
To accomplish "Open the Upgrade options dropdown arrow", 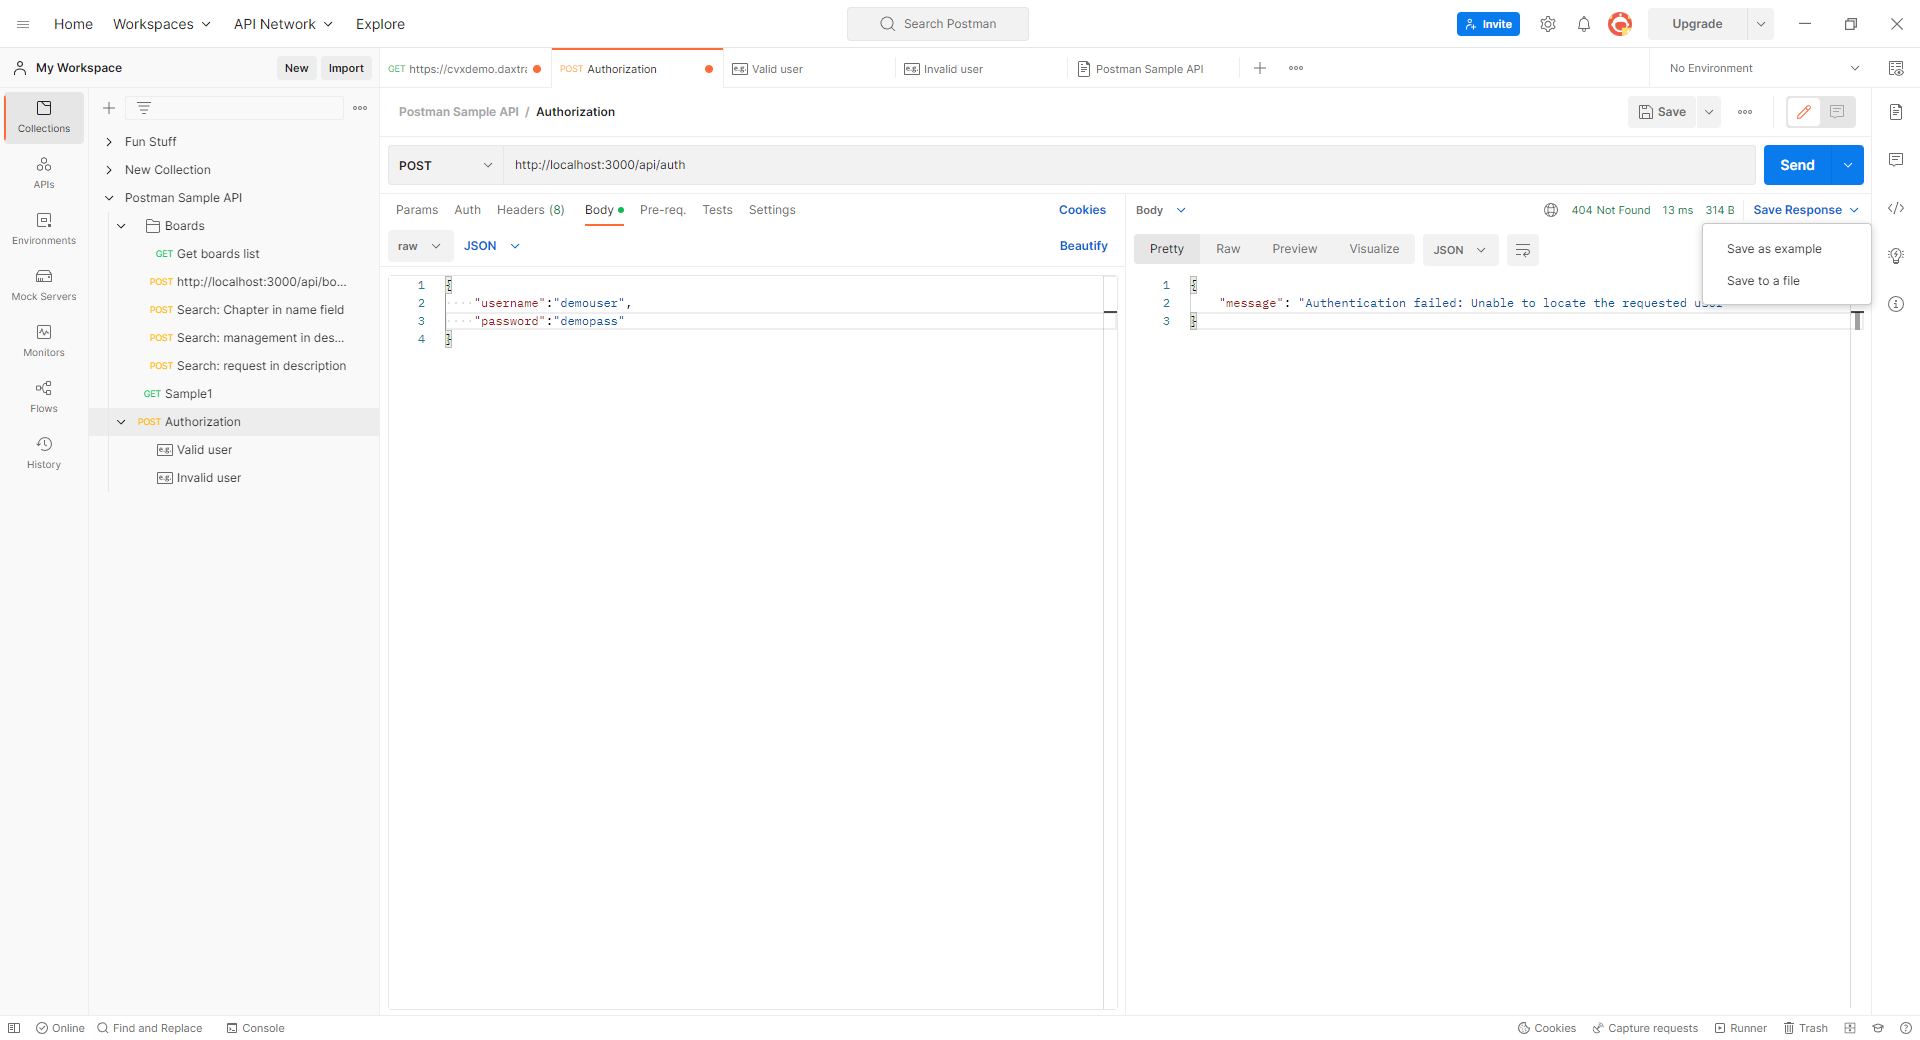I will pyautogui.click(x=1761, y=24).
